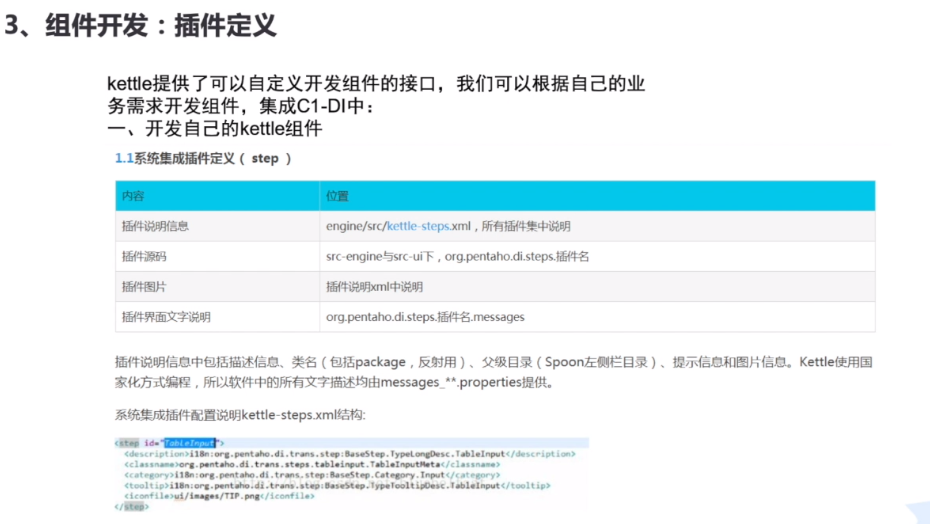The height and width of the screenshot is (524, 930).
Task: Click the tooltip line in the XML code
Action: [337, 485]
